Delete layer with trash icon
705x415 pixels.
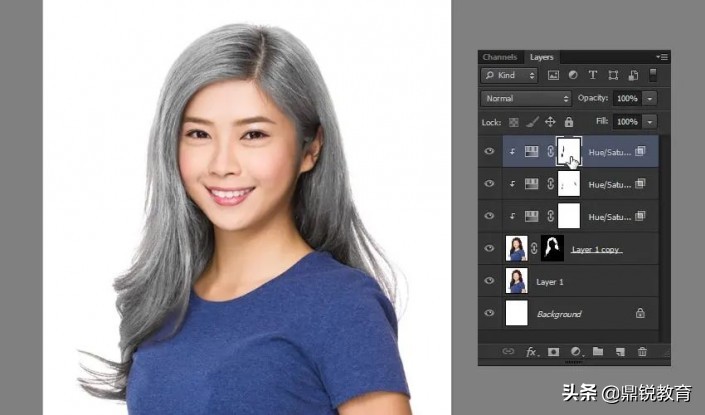643,352
